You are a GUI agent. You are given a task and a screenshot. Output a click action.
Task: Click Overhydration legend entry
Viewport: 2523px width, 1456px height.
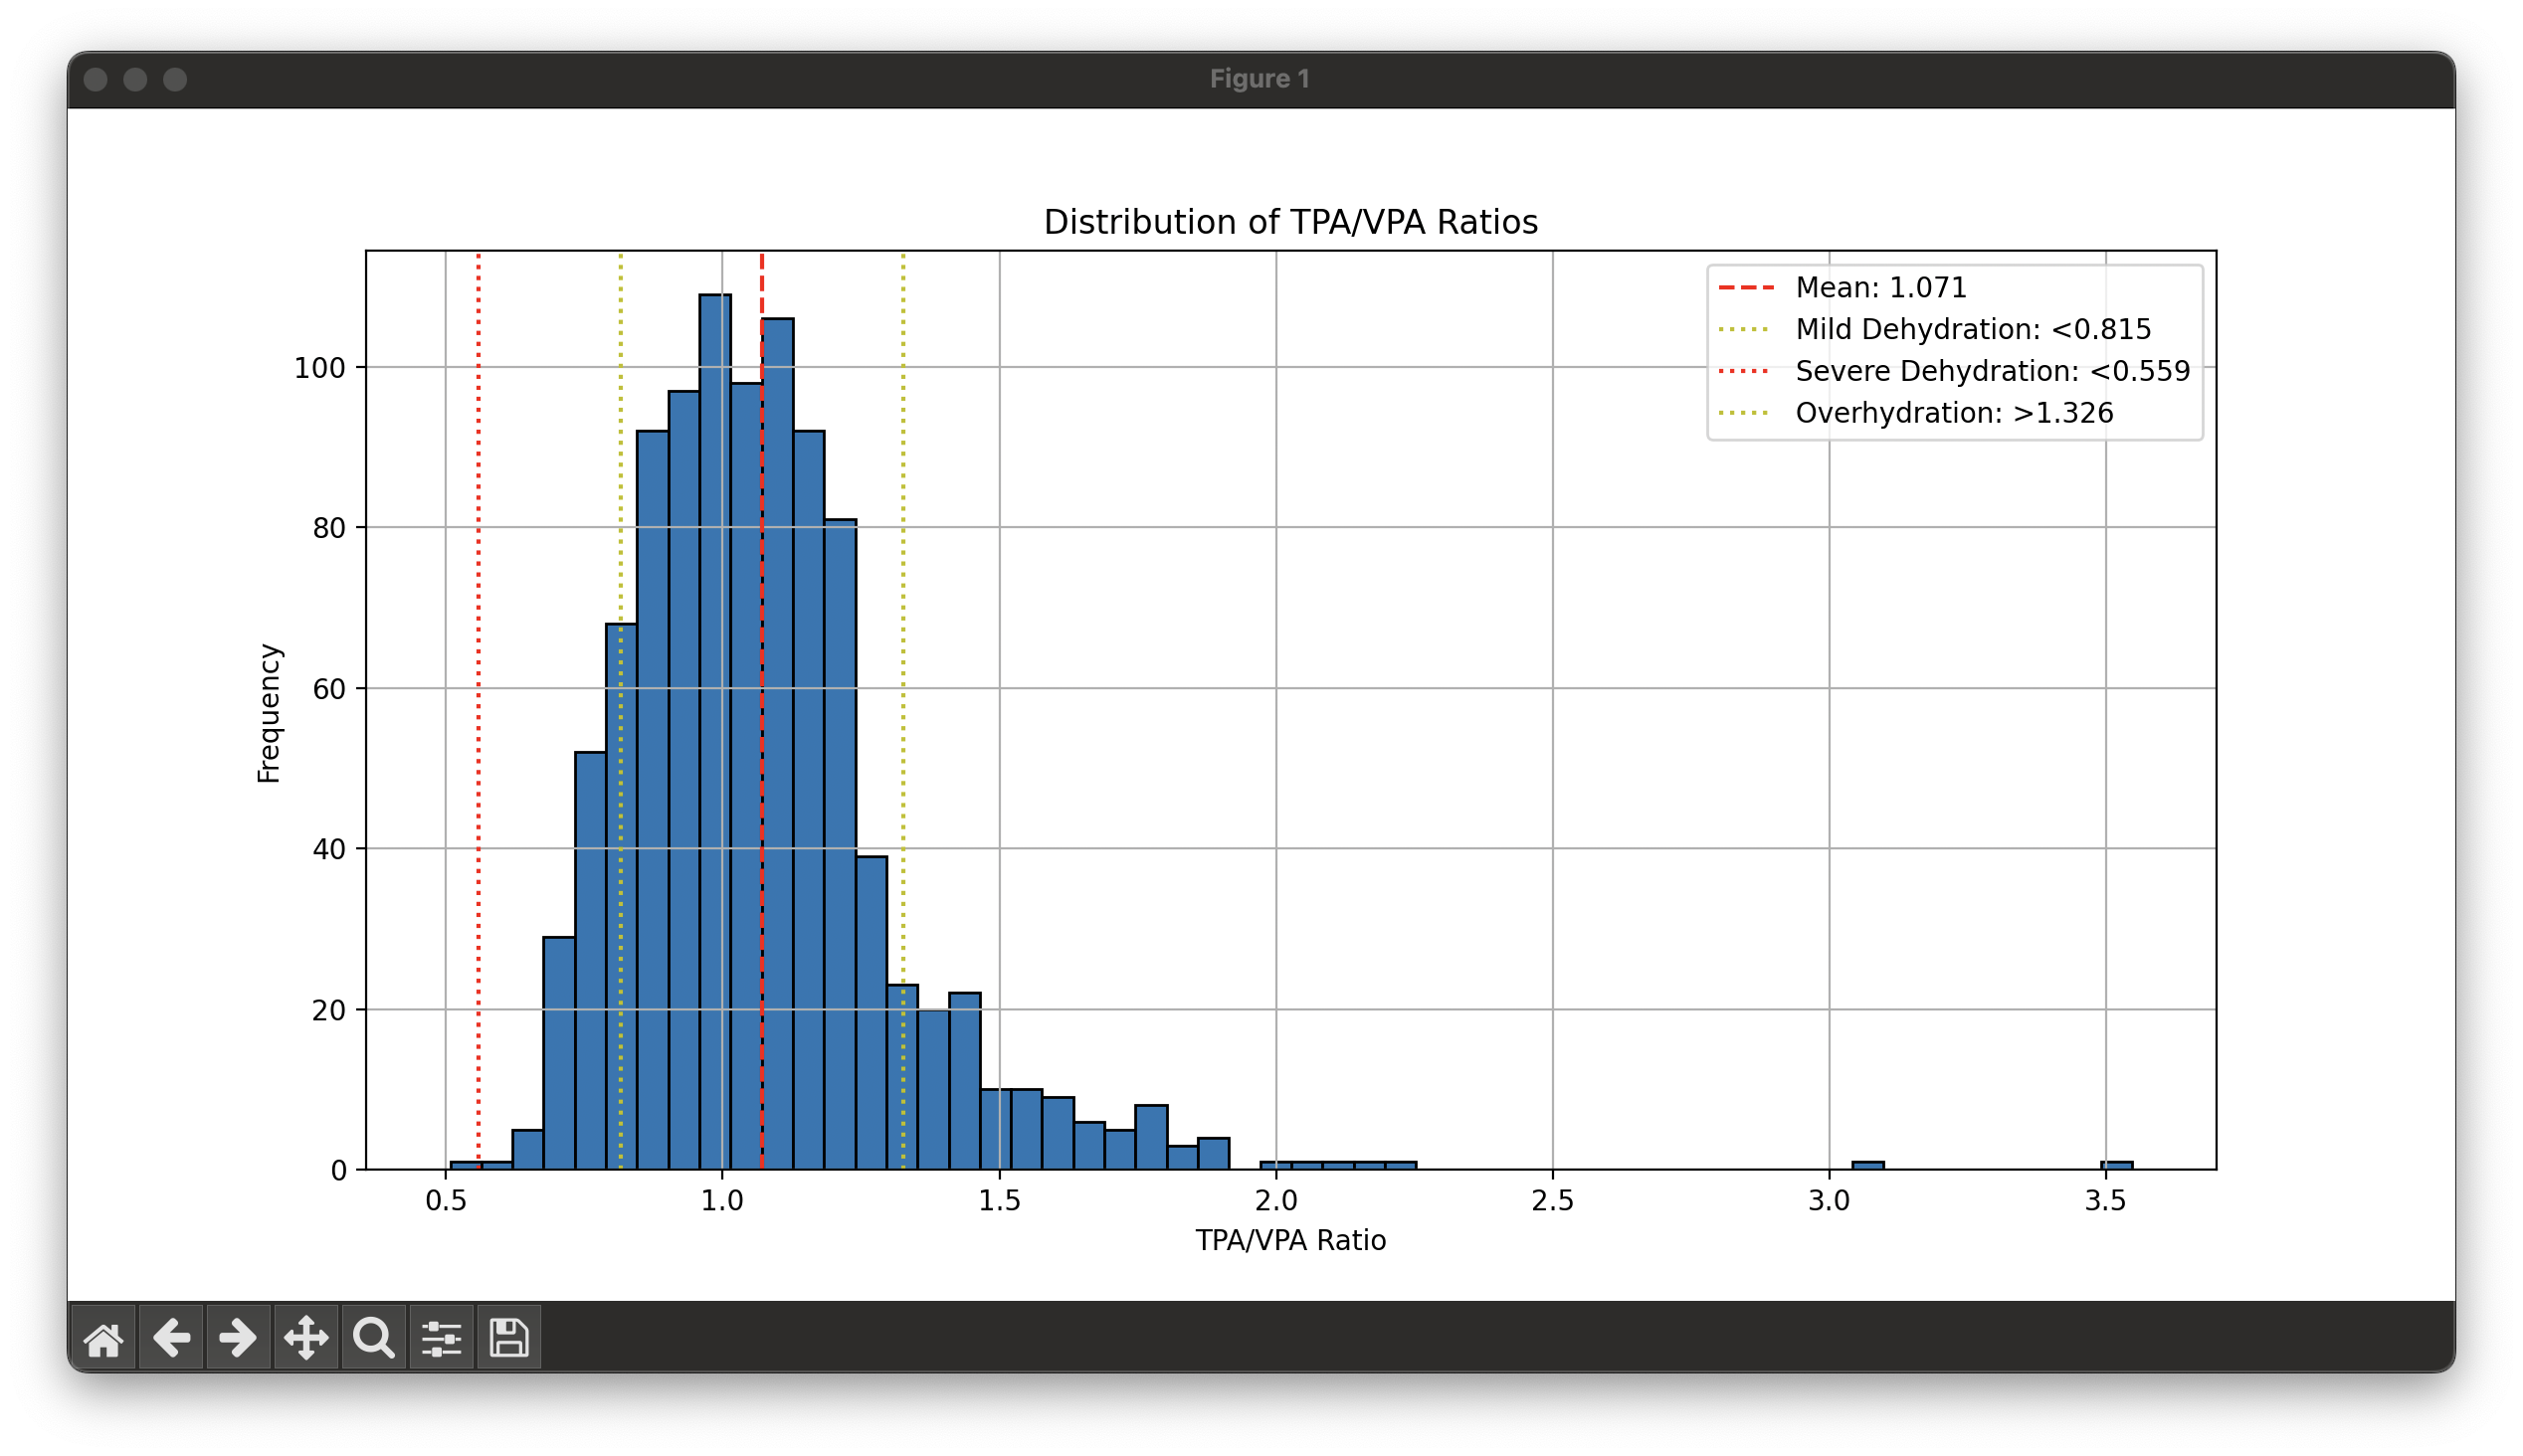click(1953, 414)
